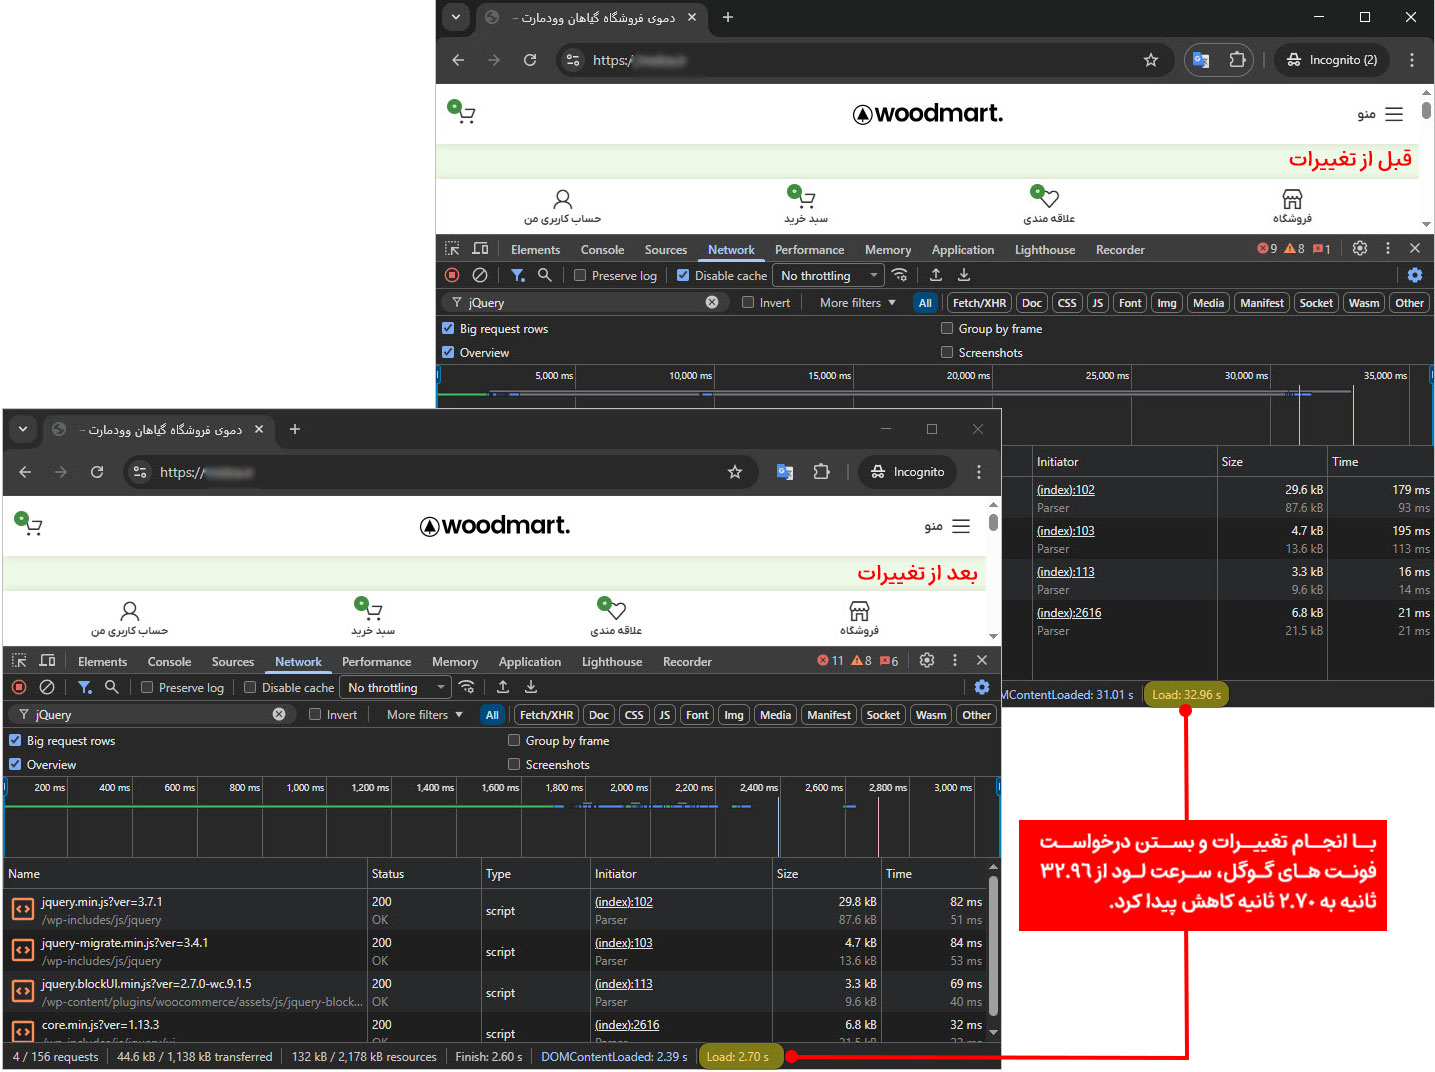The image size is (1435, 1072).
Task: Clear the jQuery filter text in the upper window
Action: 712,302
